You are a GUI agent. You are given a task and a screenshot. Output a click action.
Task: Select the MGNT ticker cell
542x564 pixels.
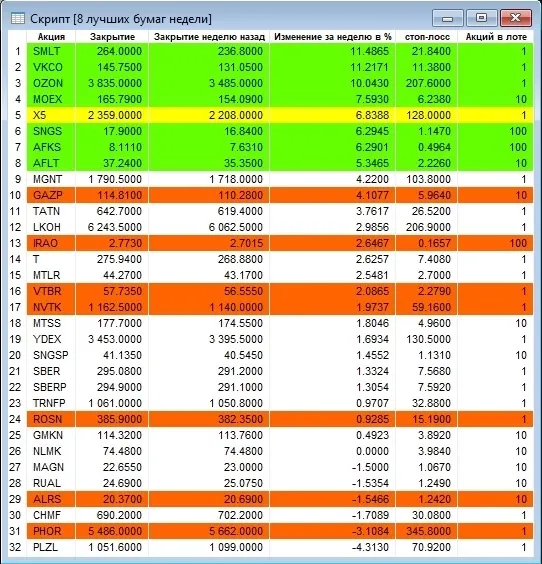point(51,179)
